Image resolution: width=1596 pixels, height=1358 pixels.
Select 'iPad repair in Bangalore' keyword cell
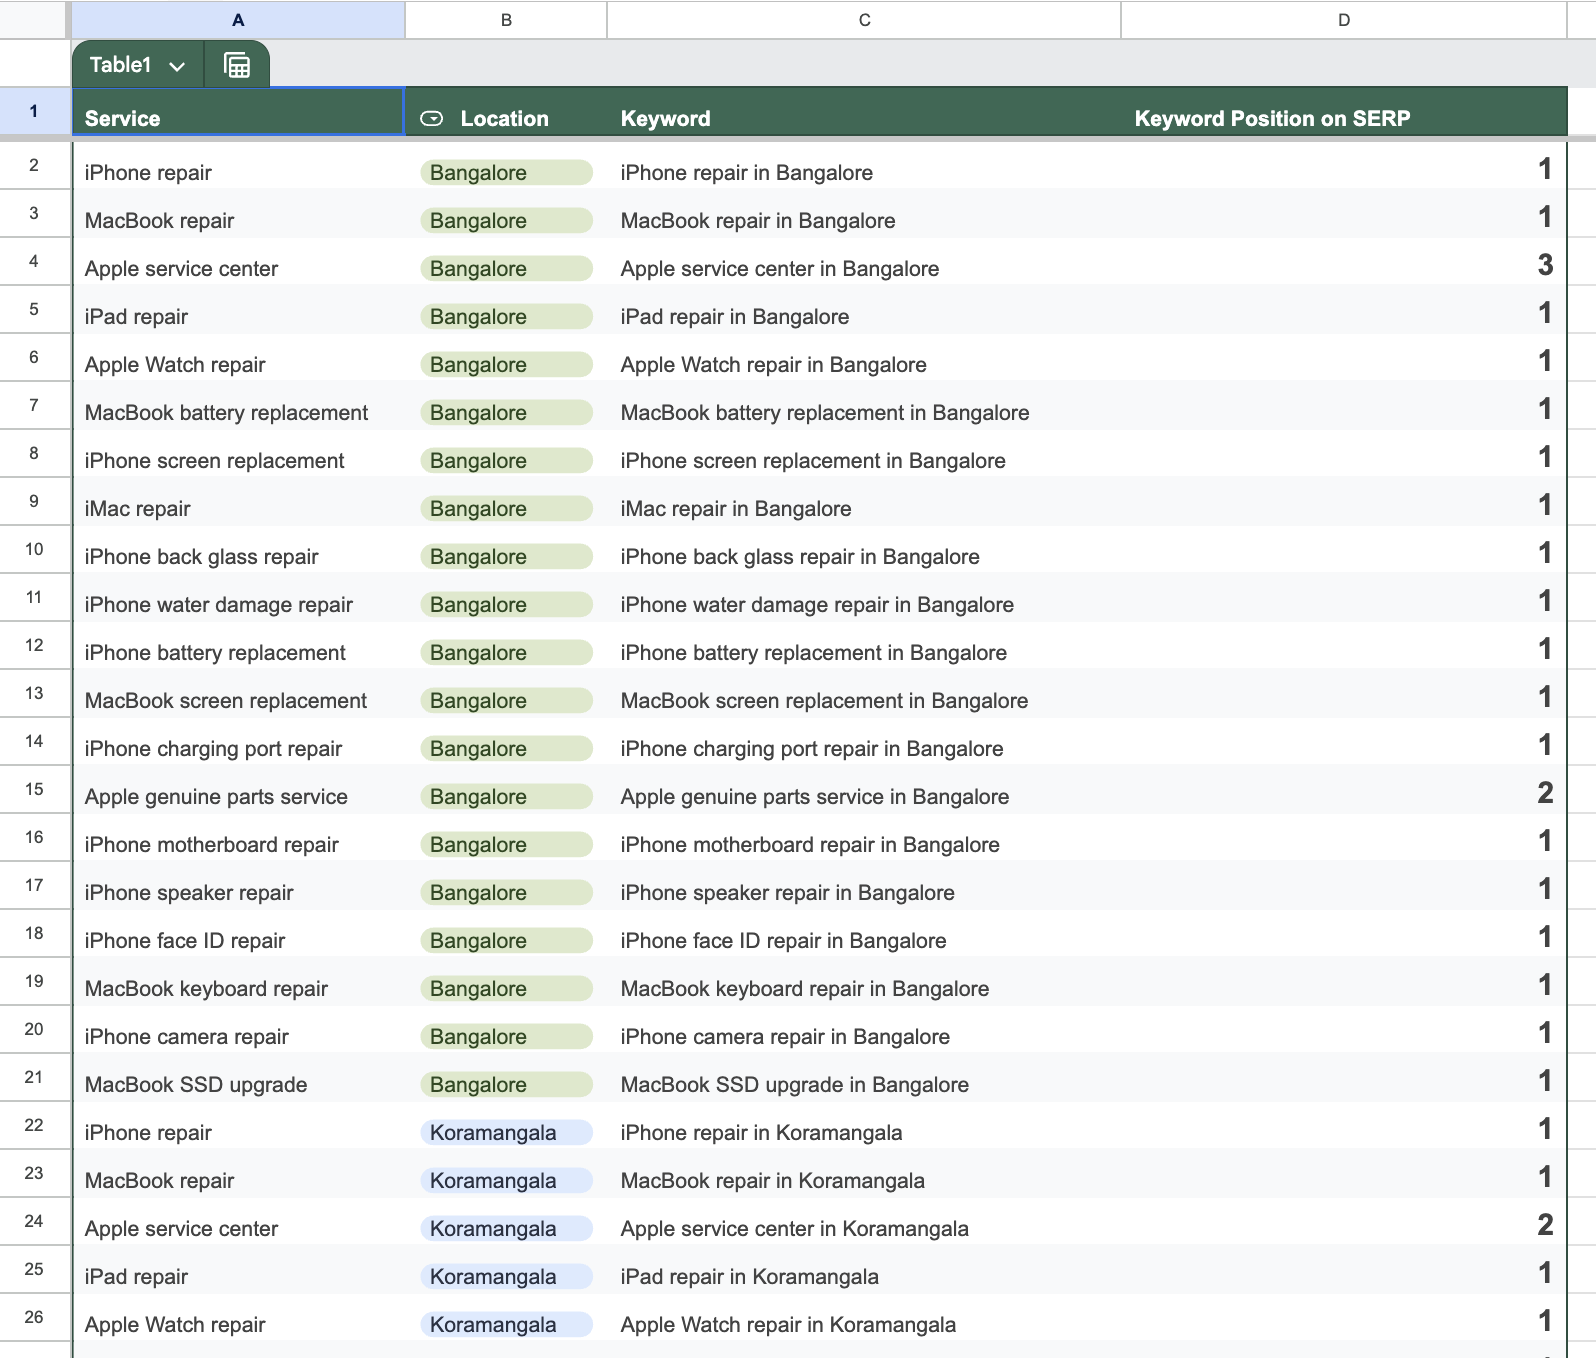point(864,309)
